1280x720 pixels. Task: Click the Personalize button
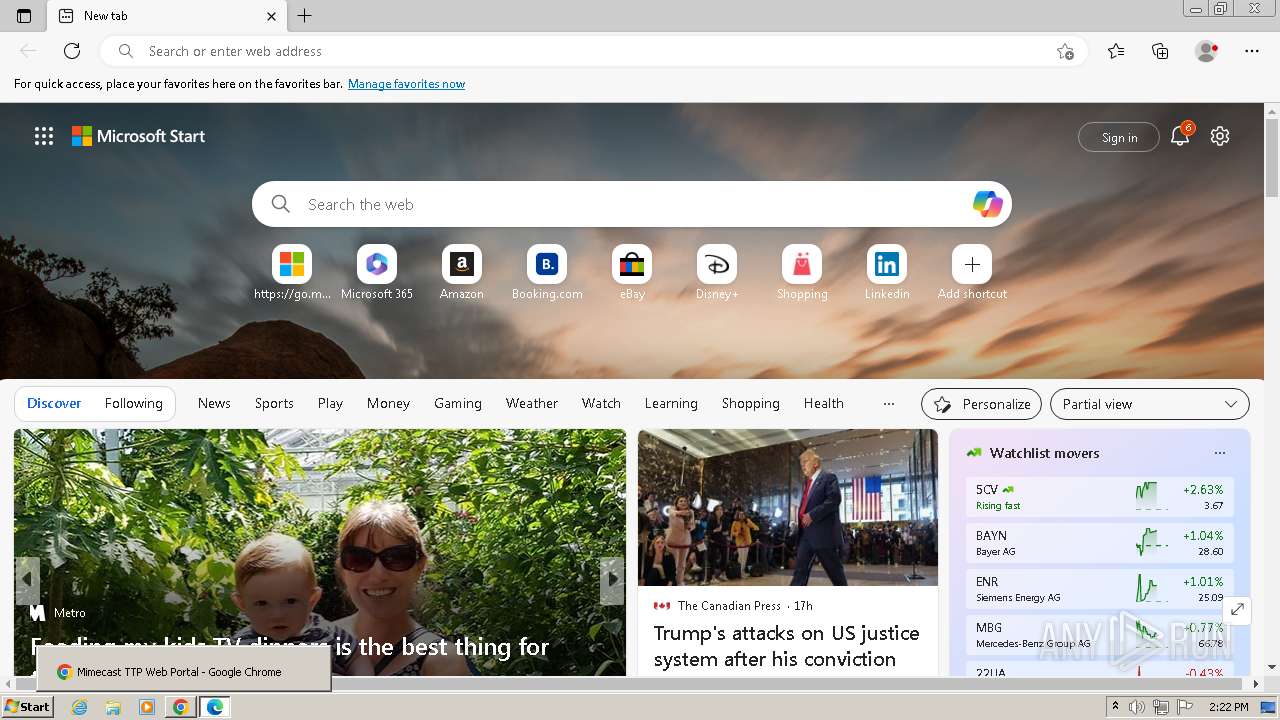tap(981, 404)
